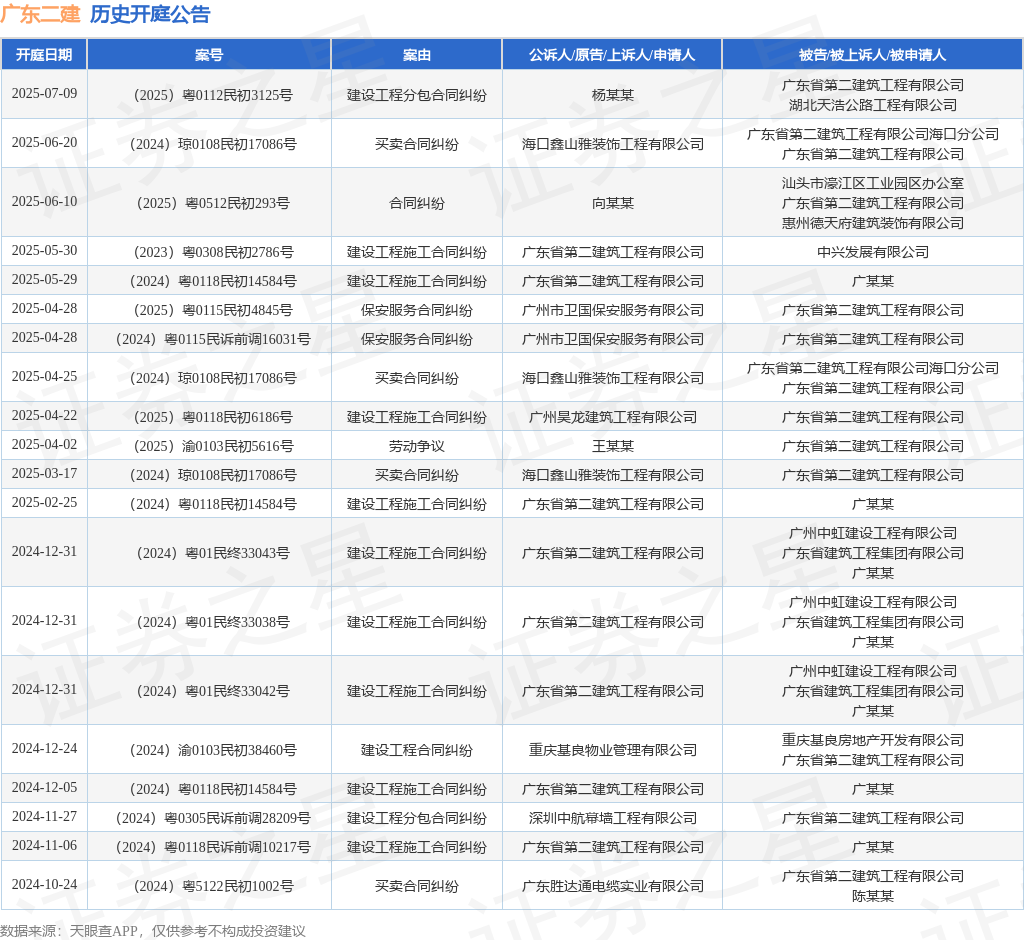This screenshot has width=1024, height=940.
Task: Select case number (2024)粤01民终33043号
Action: (x=209, y=553)
